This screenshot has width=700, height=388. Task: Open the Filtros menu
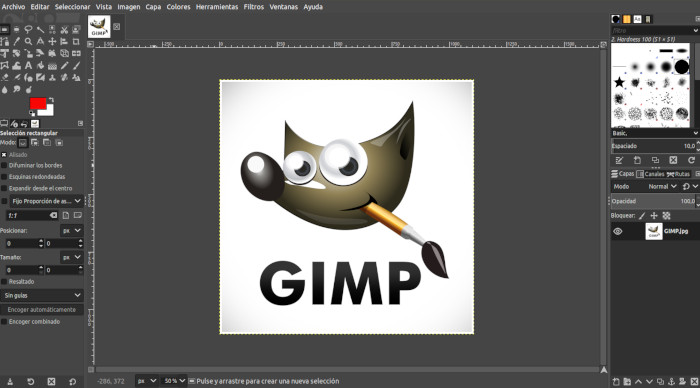[254, 7]
